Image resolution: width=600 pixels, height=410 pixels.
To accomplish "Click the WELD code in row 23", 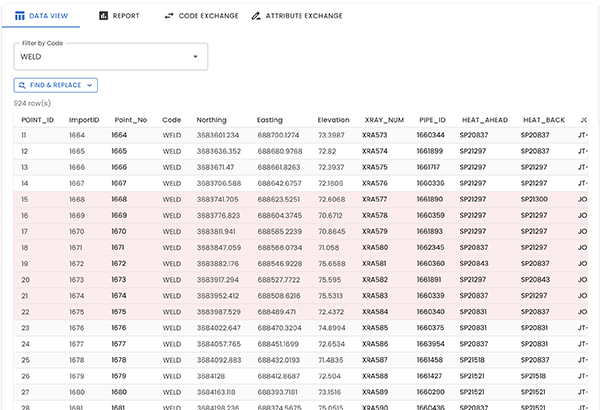I will click(x=172, y=328).
